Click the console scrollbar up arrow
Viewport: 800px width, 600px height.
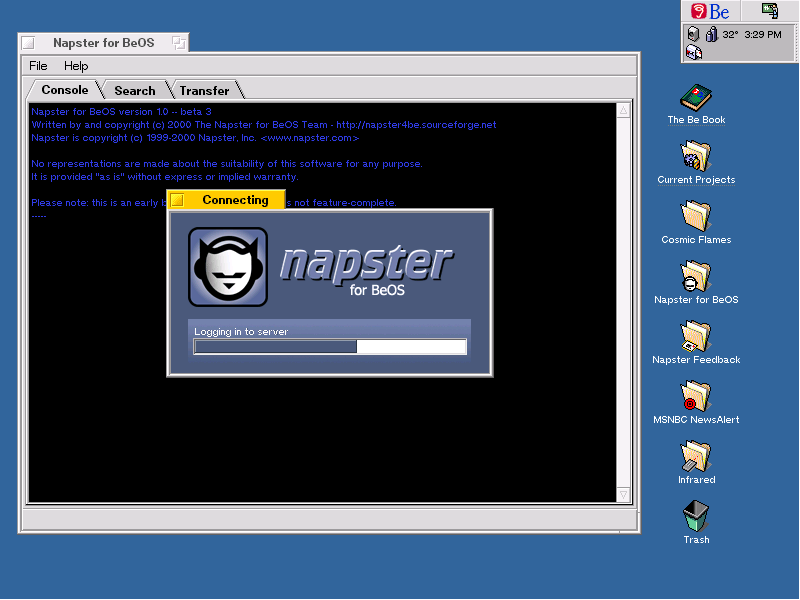[x=623, y=110]
